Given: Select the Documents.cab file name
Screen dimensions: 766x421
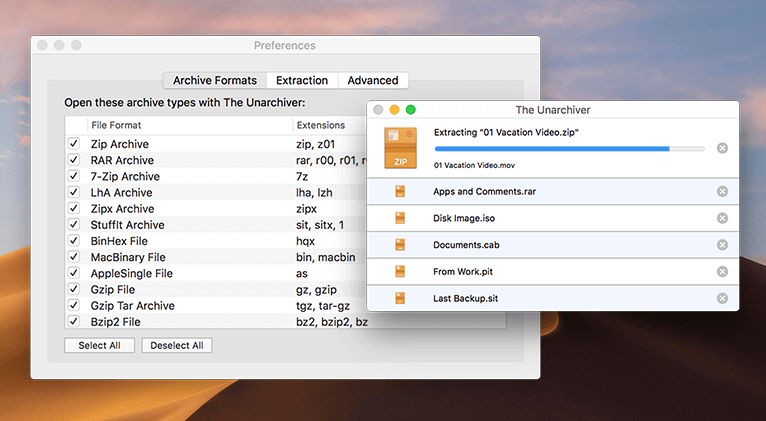Looking at the screenshot, I should [x=466, y=245].
